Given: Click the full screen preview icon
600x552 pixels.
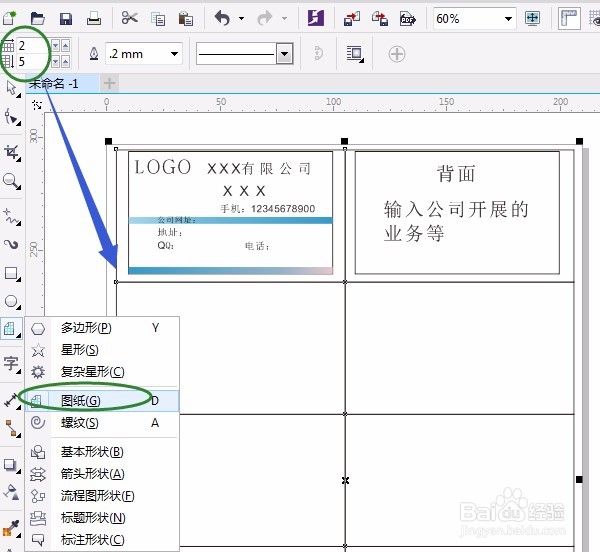Looking at the screenshot, I should [x=533, y=18].
